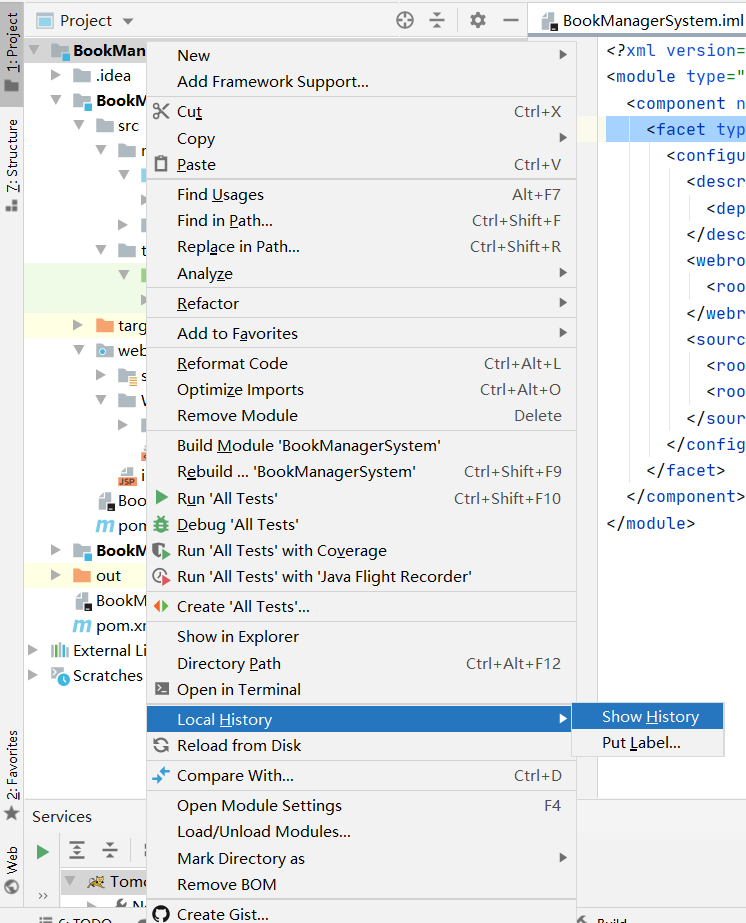The height and width of the screenshot is (923, 746).
Task: Click the orange out folder icon
Action: [81, 575]
